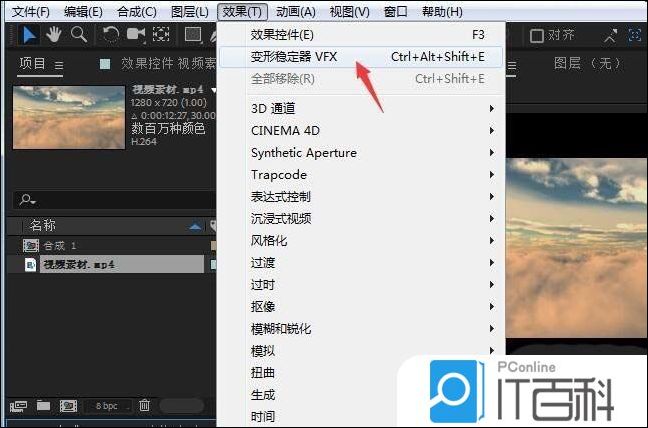Open the 项目 panel menu icon

click(59, 65)
